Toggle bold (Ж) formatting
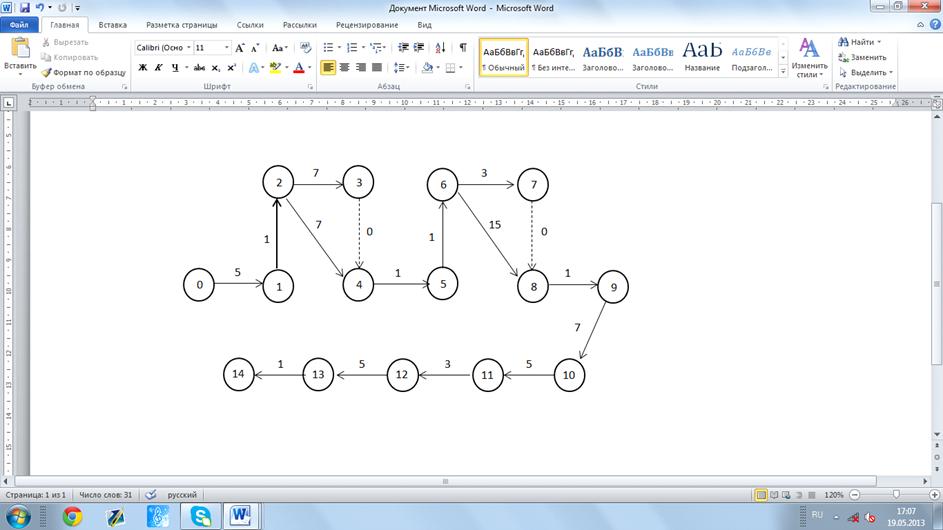Screen dimensions: 943x530 click(x=142, y=67)
